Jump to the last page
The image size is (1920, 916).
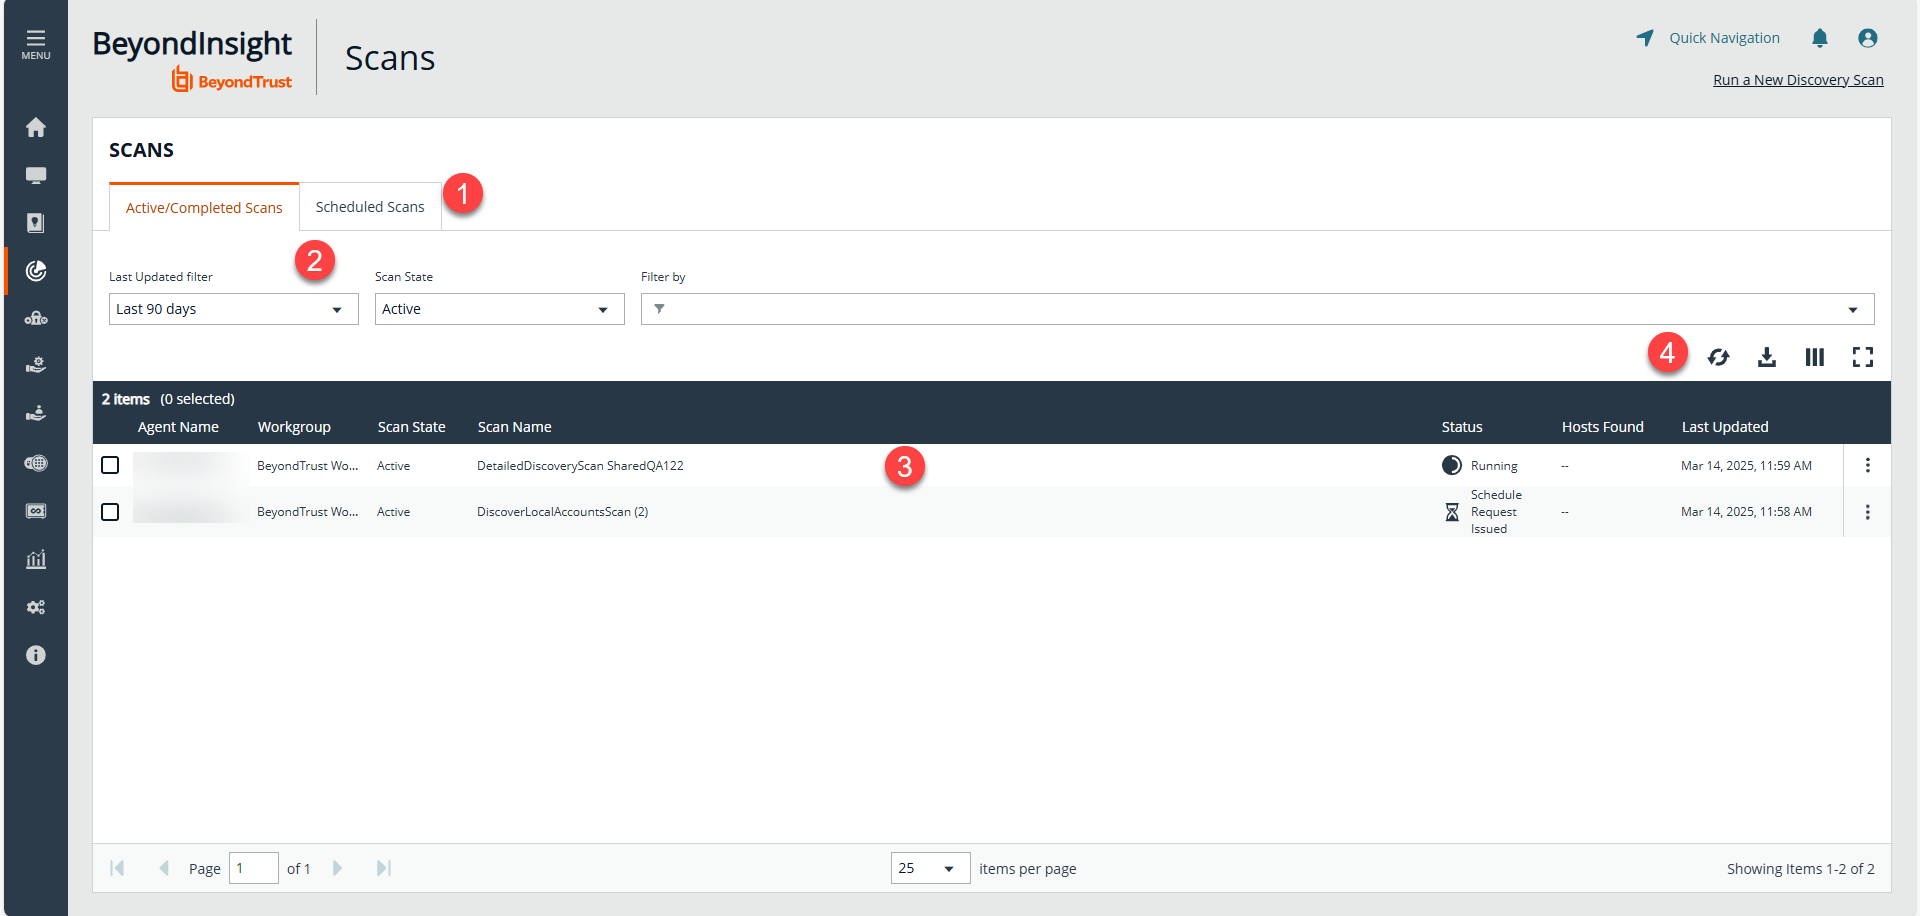[384, 868]
